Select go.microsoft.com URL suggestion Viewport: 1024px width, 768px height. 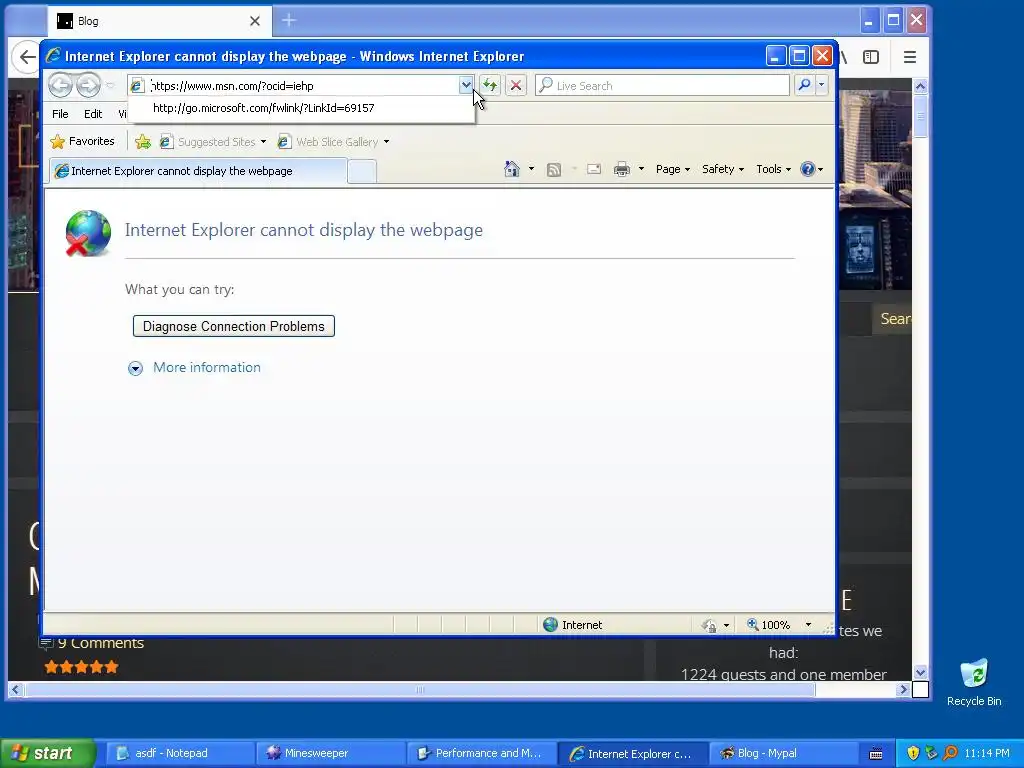pos(301,108)
